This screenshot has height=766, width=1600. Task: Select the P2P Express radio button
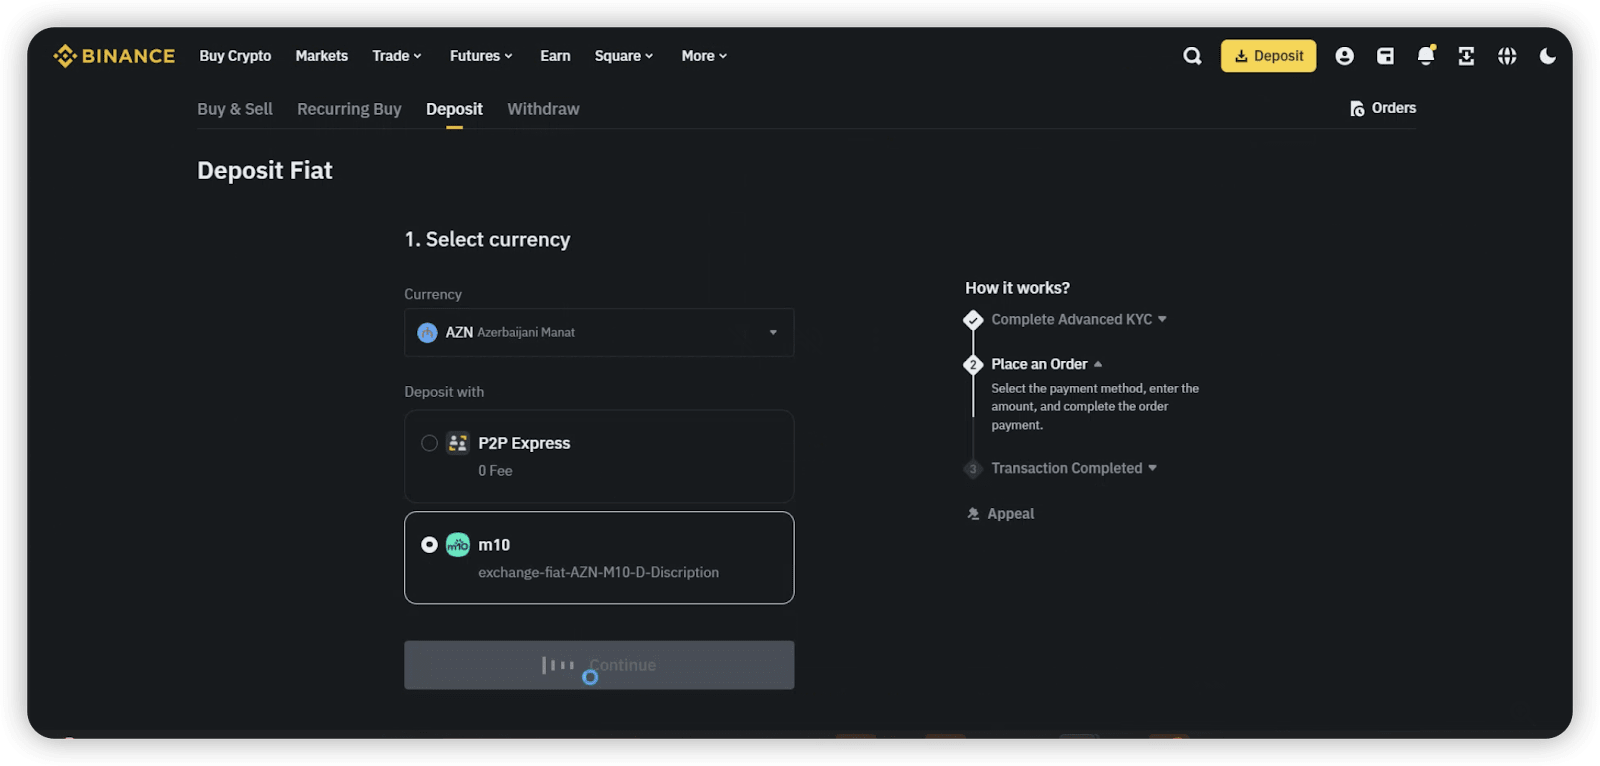pos(429,443)
